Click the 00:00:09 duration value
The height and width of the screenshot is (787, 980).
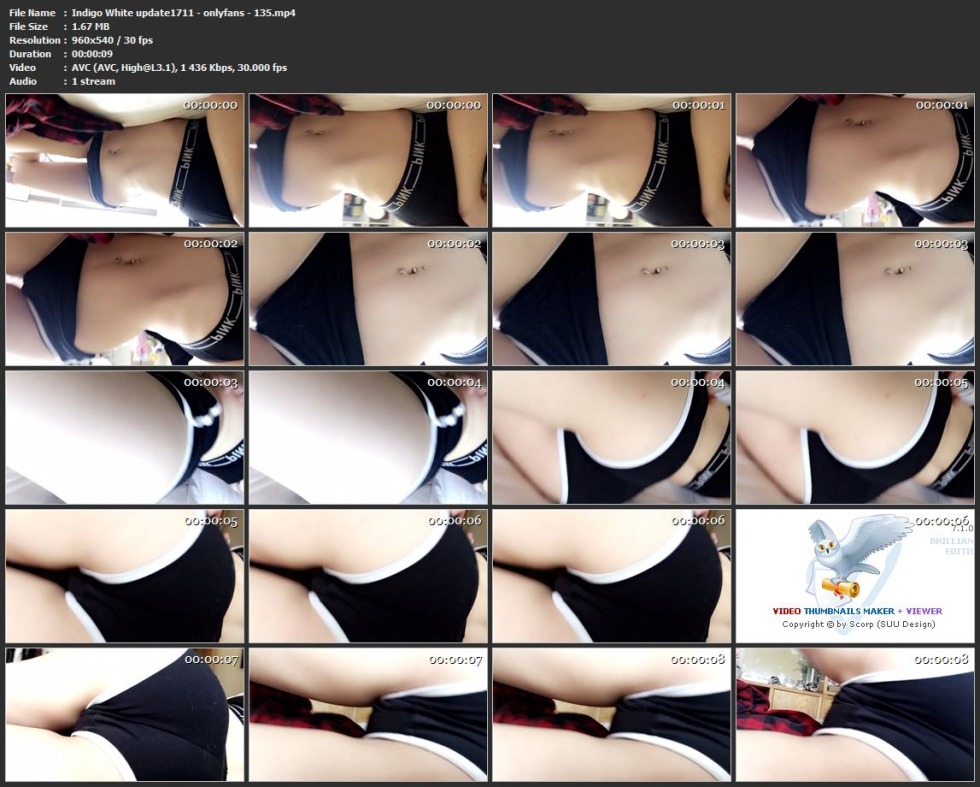[x=97, y=54]
